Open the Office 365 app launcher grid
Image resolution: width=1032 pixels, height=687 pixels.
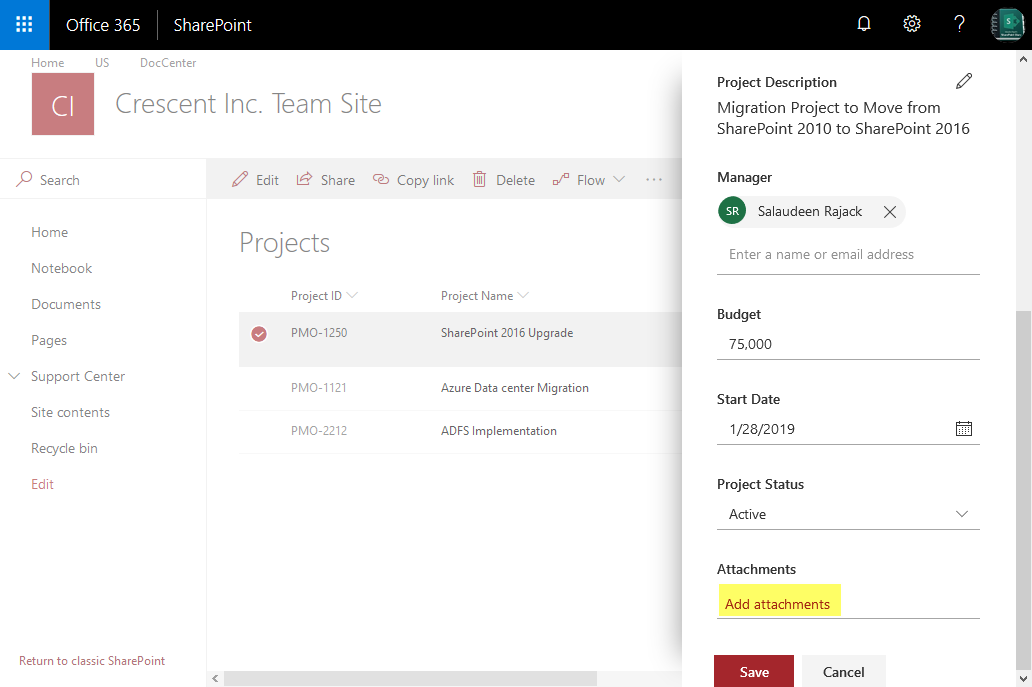(22, 23)
